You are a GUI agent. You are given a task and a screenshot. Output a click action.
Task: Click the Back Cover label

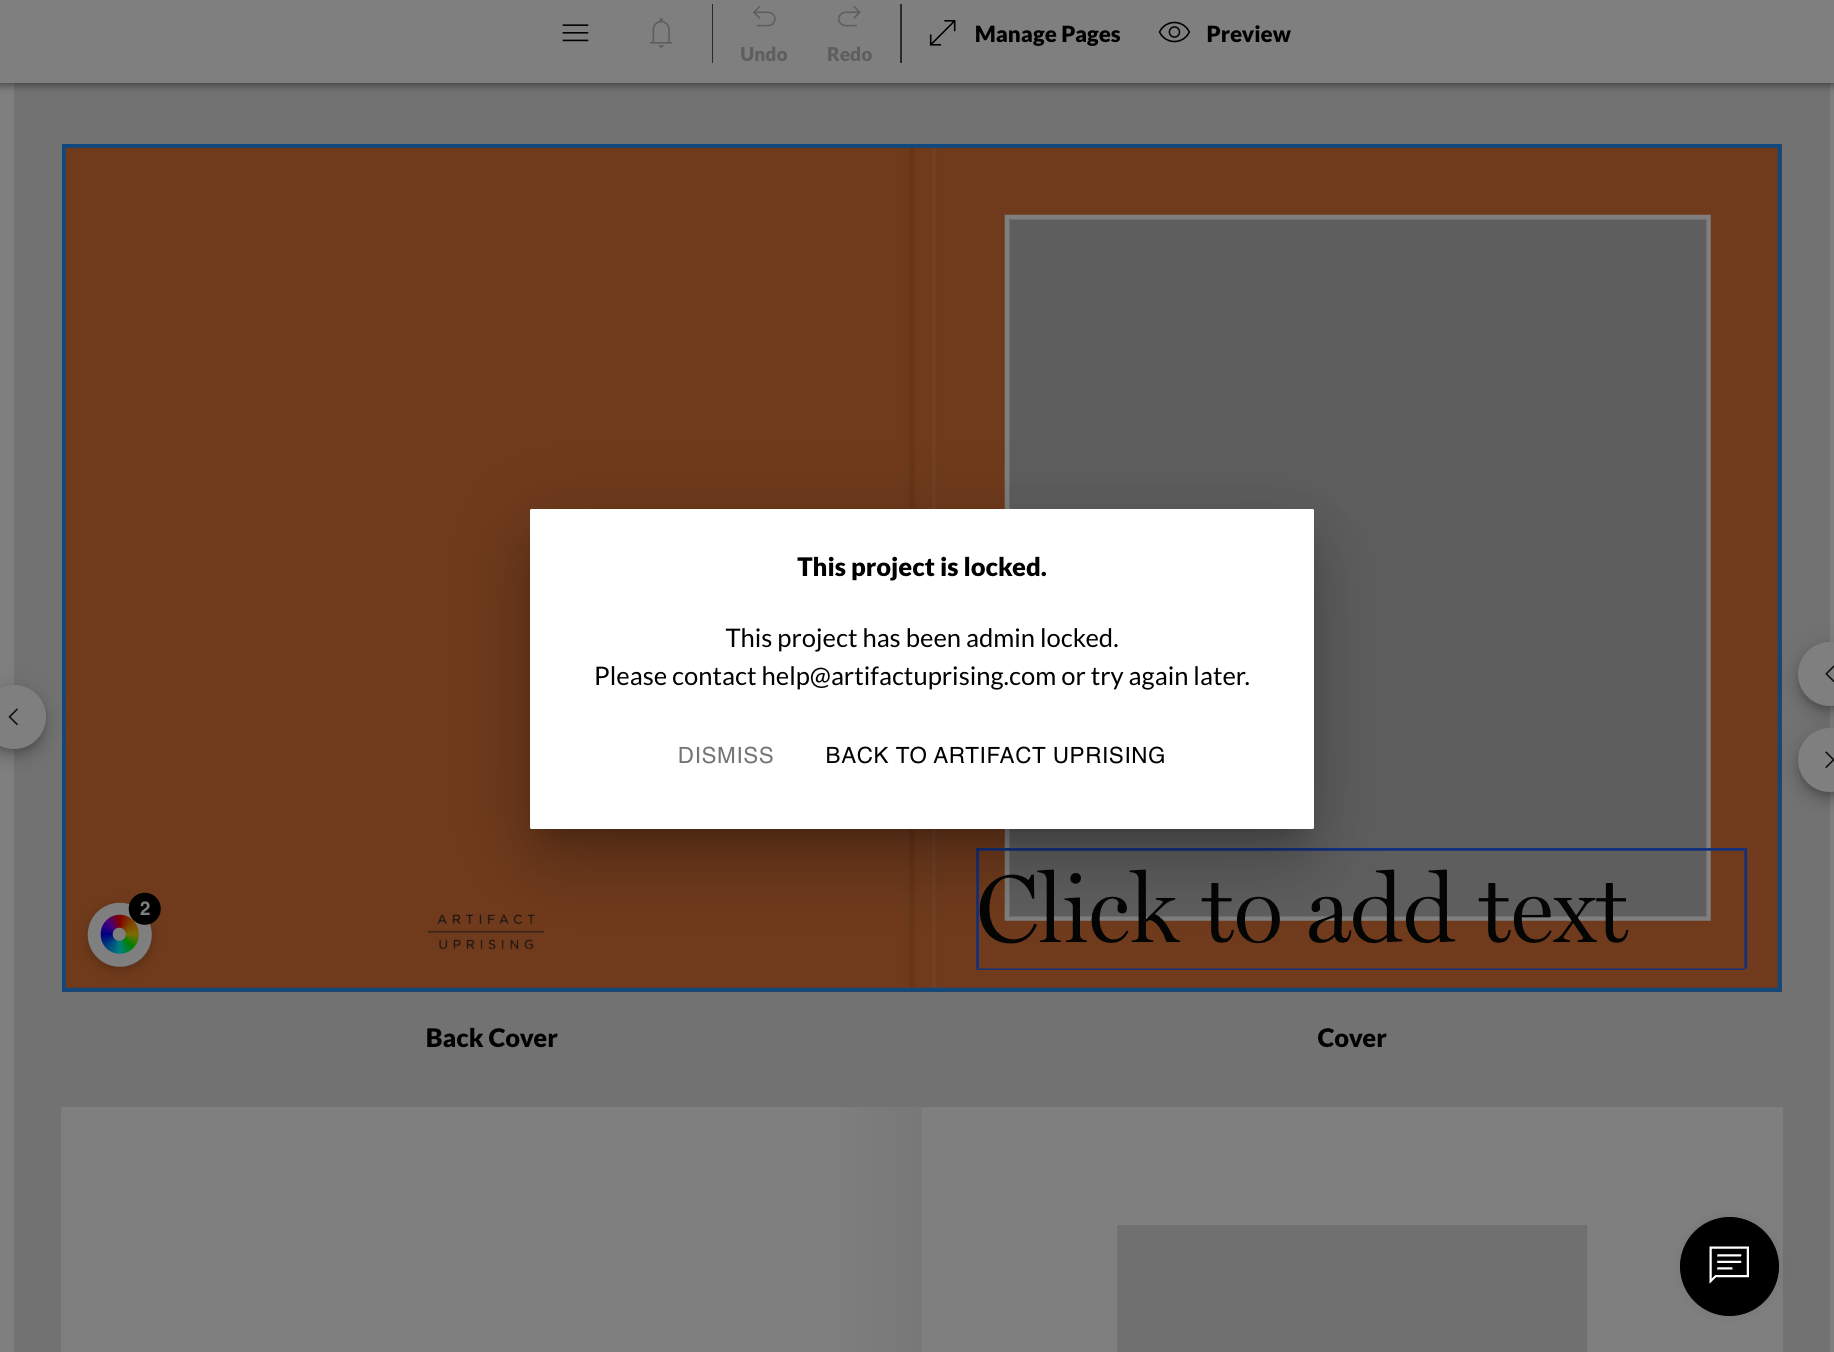point(491,1038)
